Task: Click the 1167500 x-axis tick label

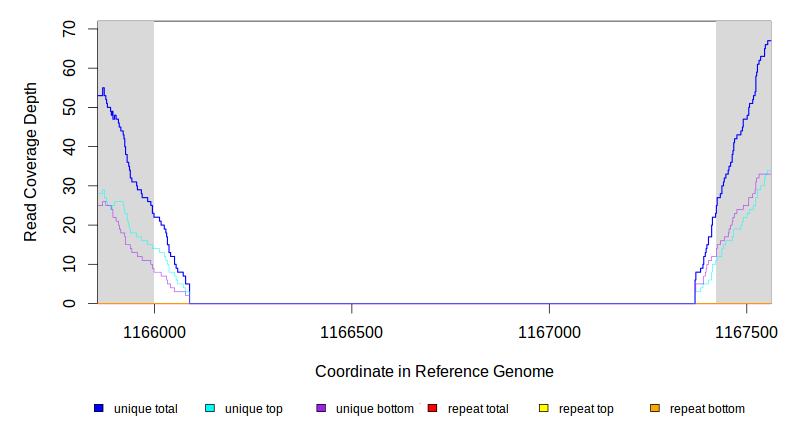Action: [x=746, y=331]
